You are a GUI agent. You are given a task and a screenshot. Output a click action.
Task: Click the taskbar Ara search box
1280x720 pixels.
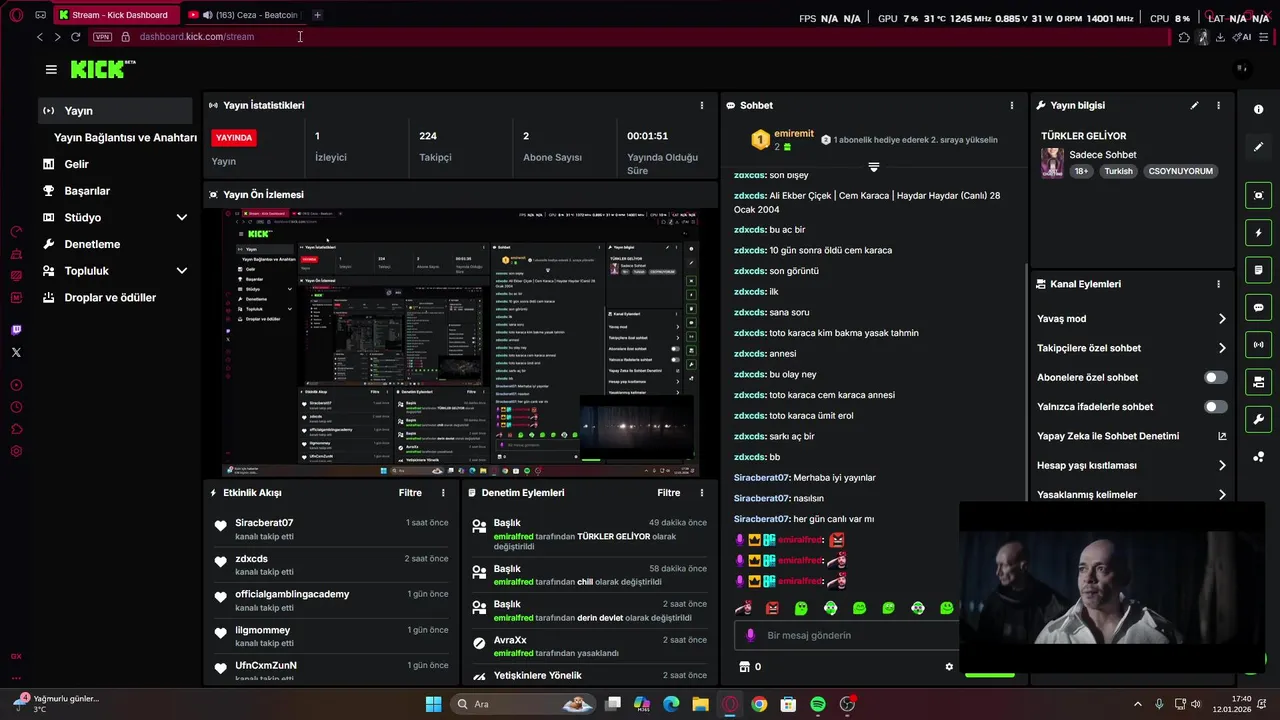pos(524,704)
